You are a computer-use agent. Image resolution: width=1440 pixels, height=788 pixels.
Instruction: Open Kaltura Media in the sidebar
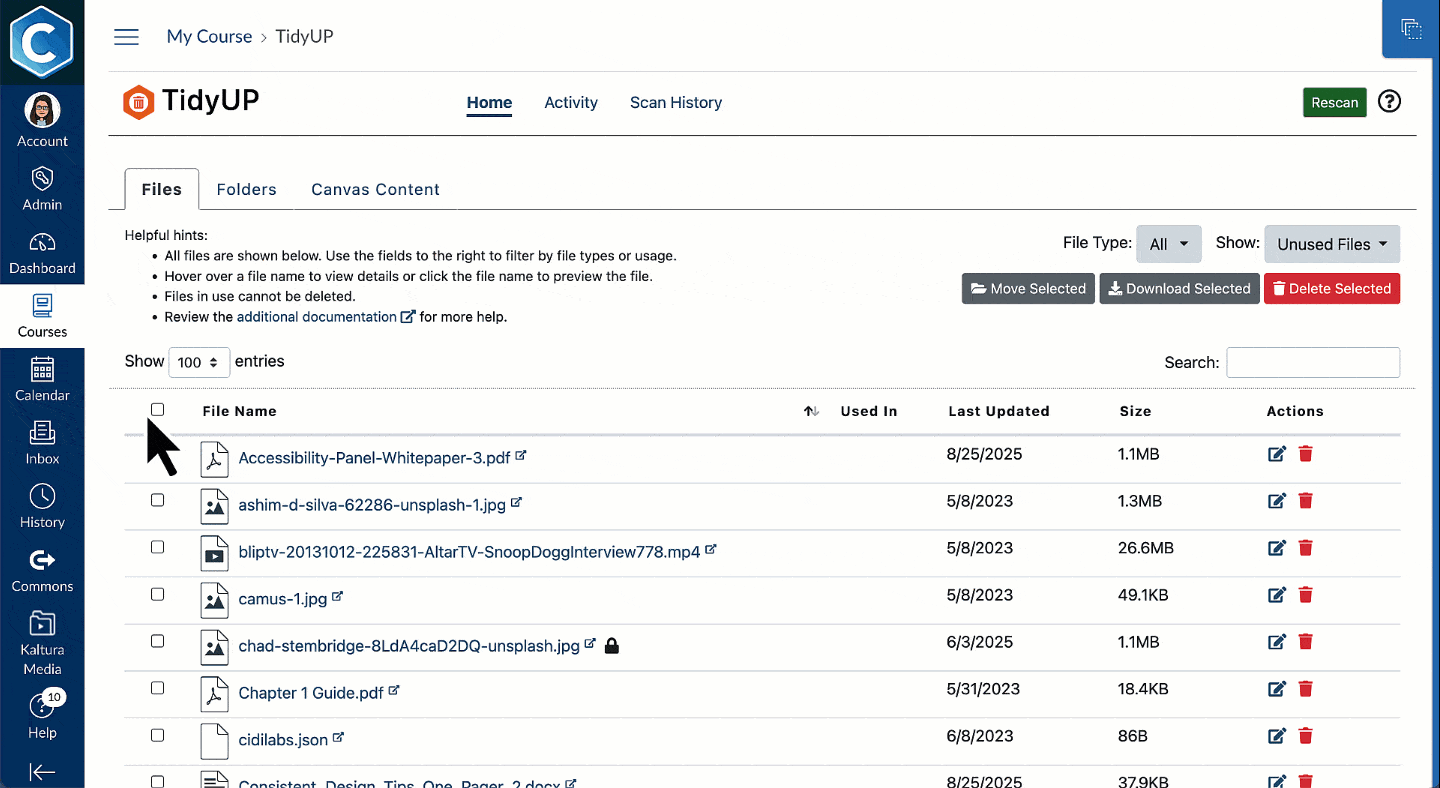tap(42, 643)
